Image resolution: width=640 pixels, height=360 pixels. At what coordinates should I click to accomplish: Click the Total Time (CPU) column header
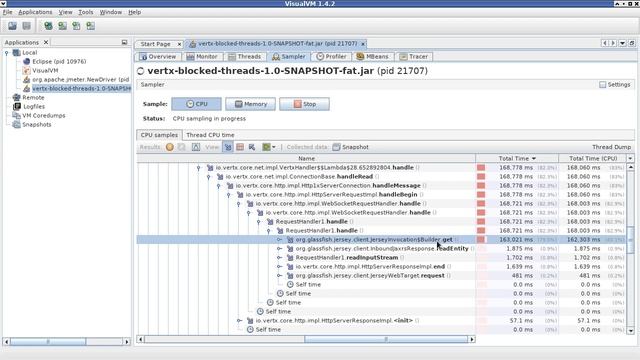point(592,158)
